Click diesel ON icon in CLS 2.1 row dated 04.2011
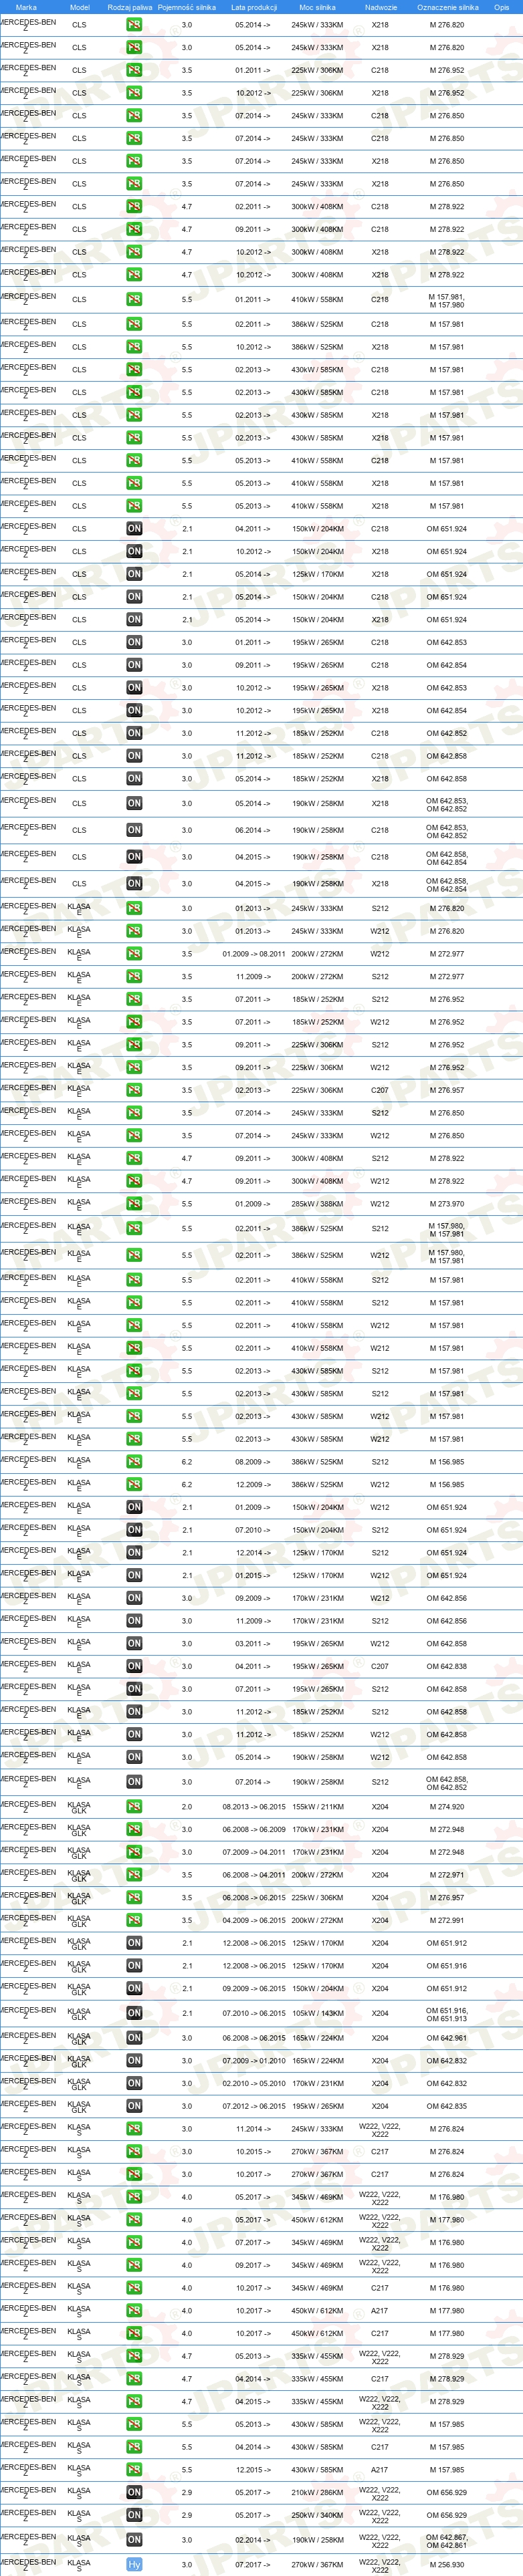The width and height of the screenshot is (523, 2576). pos(134,528)
